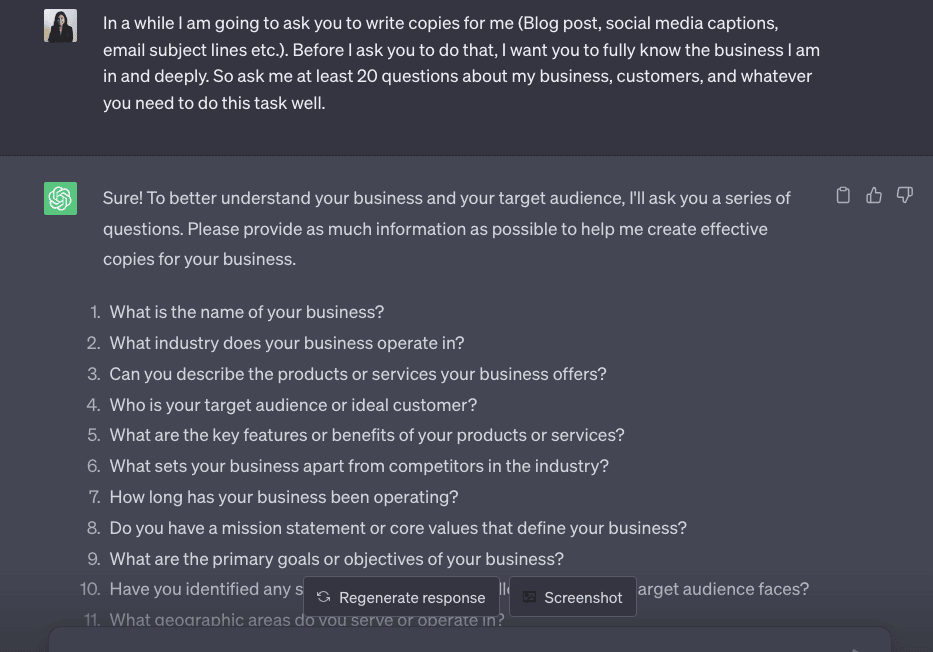The height and width of the screenshot is (652, 933).
Task: Focus the message input box at bottom
Action: click(x=450, y=640)
